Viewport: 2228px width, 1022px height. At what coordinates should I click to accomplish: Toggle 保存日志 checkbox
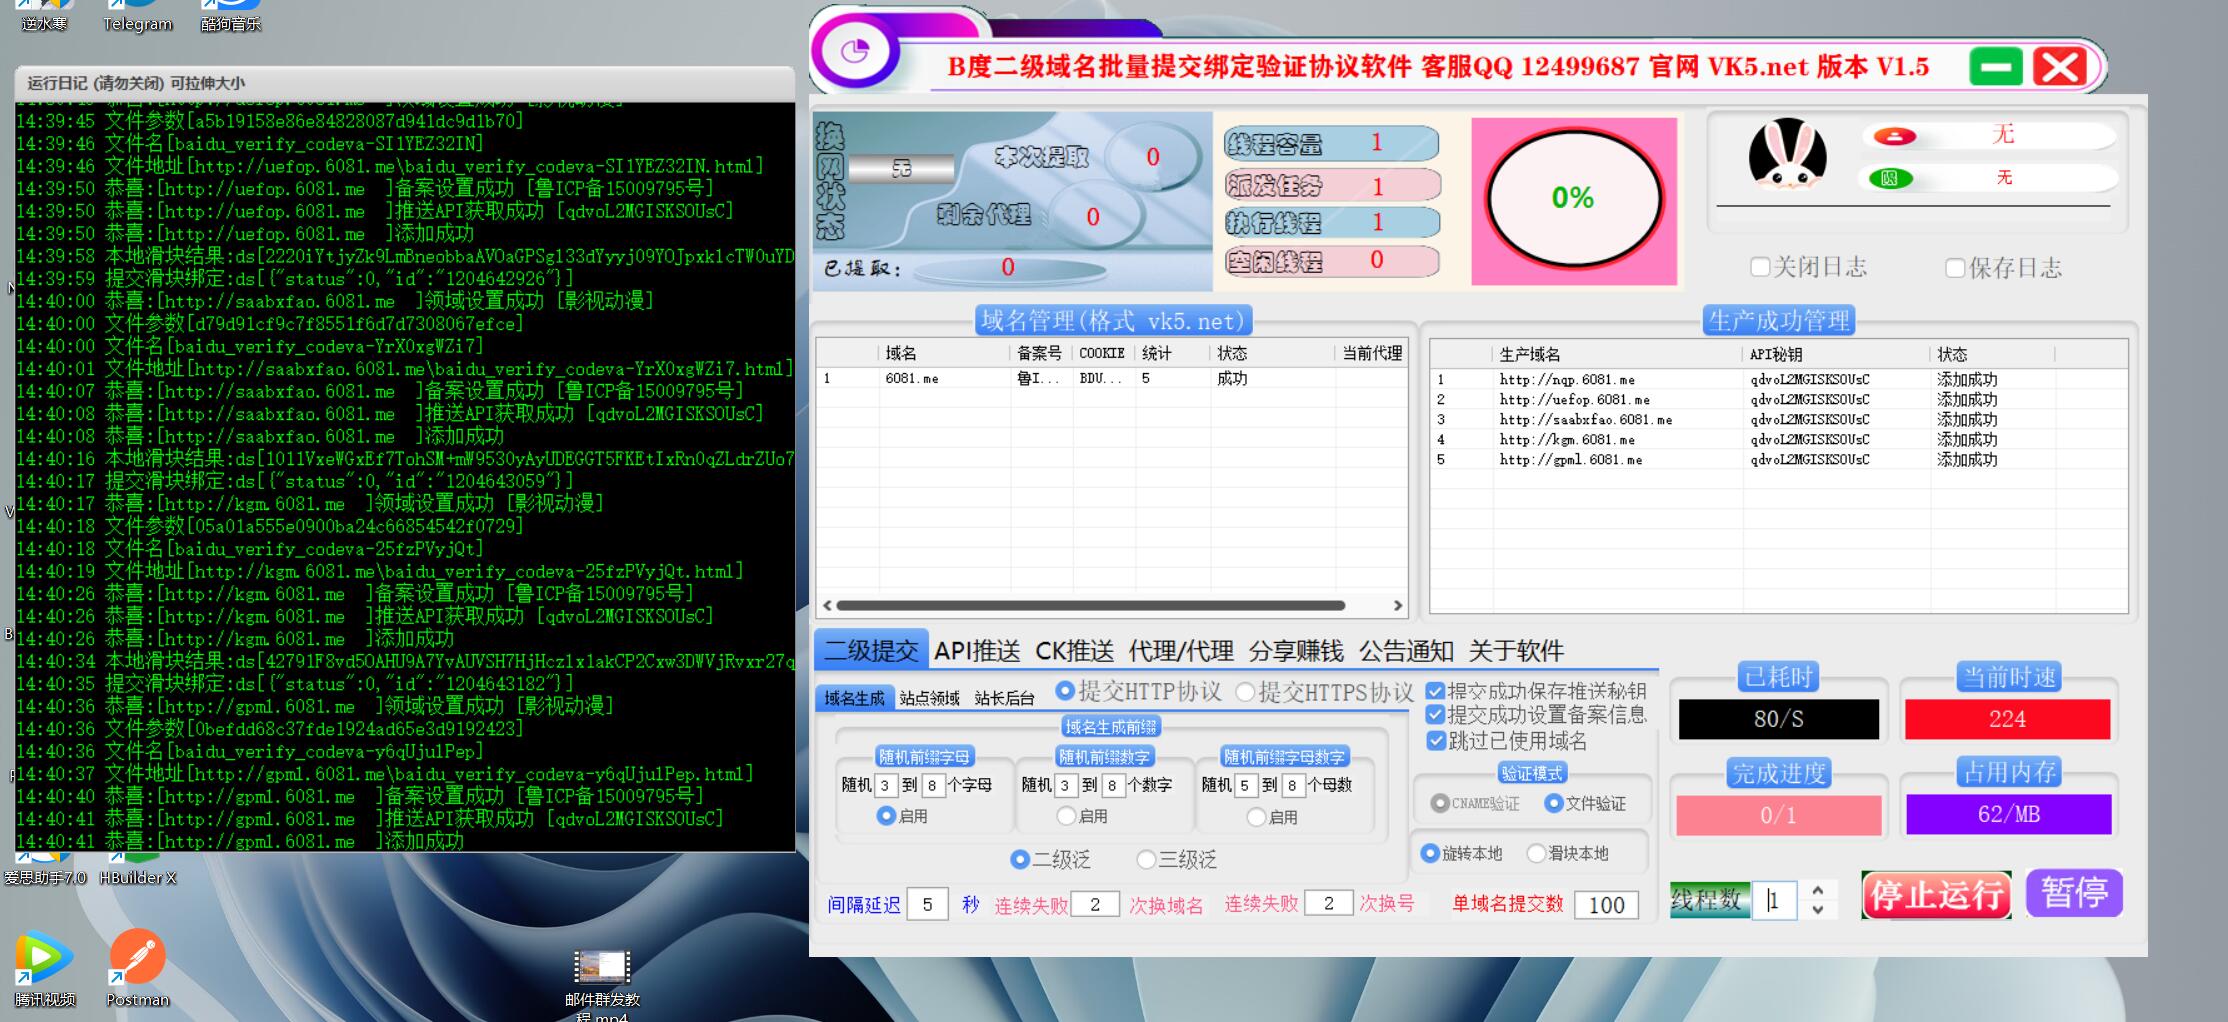tap(1955, 268)
